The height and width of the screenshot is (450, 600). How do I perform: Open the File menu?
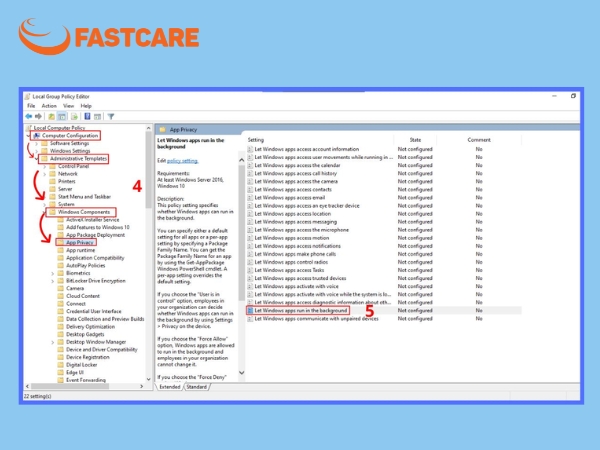pos(31,106)
